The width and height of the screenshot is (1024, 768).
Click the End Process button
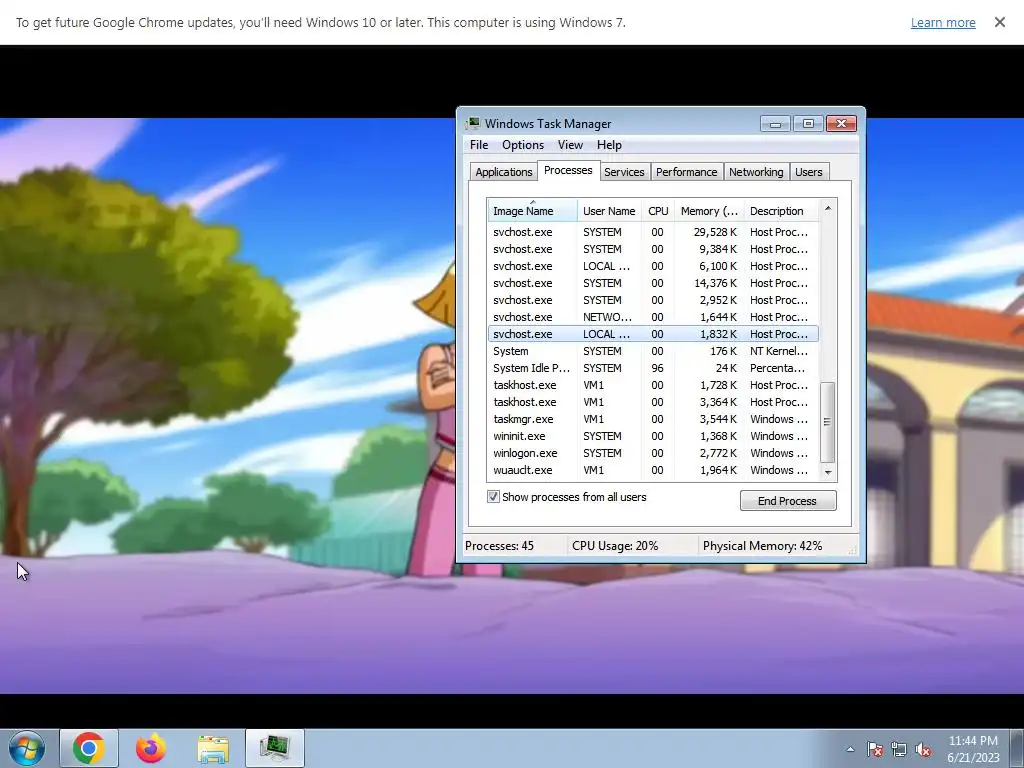click(x=788, y=501)
